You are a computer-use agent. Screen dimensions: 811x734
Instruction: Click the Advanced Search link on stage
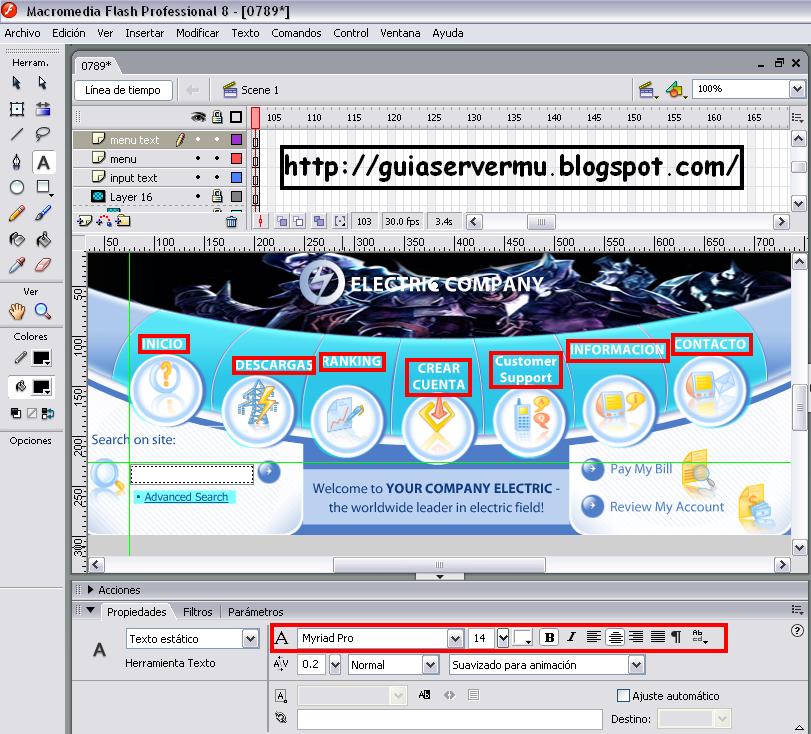186,497
